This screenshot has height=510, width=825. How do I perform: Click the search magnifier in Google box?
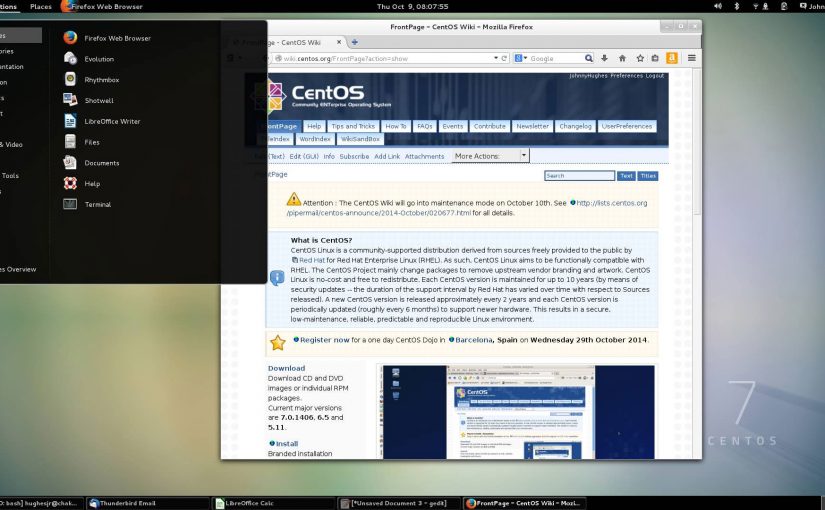coord(589,58)
